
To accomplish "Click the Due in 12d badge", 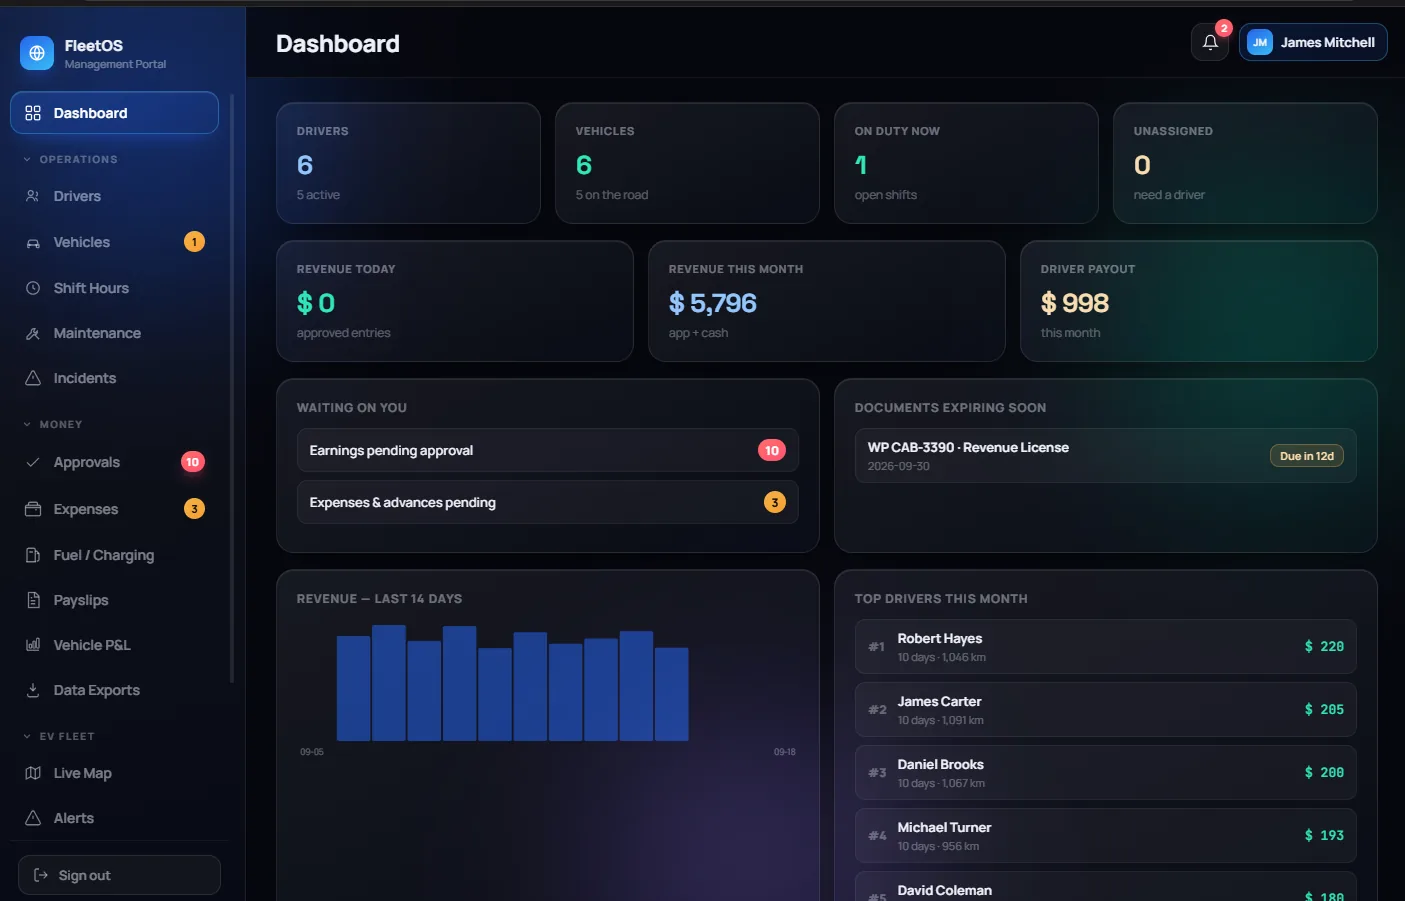I will (x=1306, y=456).
